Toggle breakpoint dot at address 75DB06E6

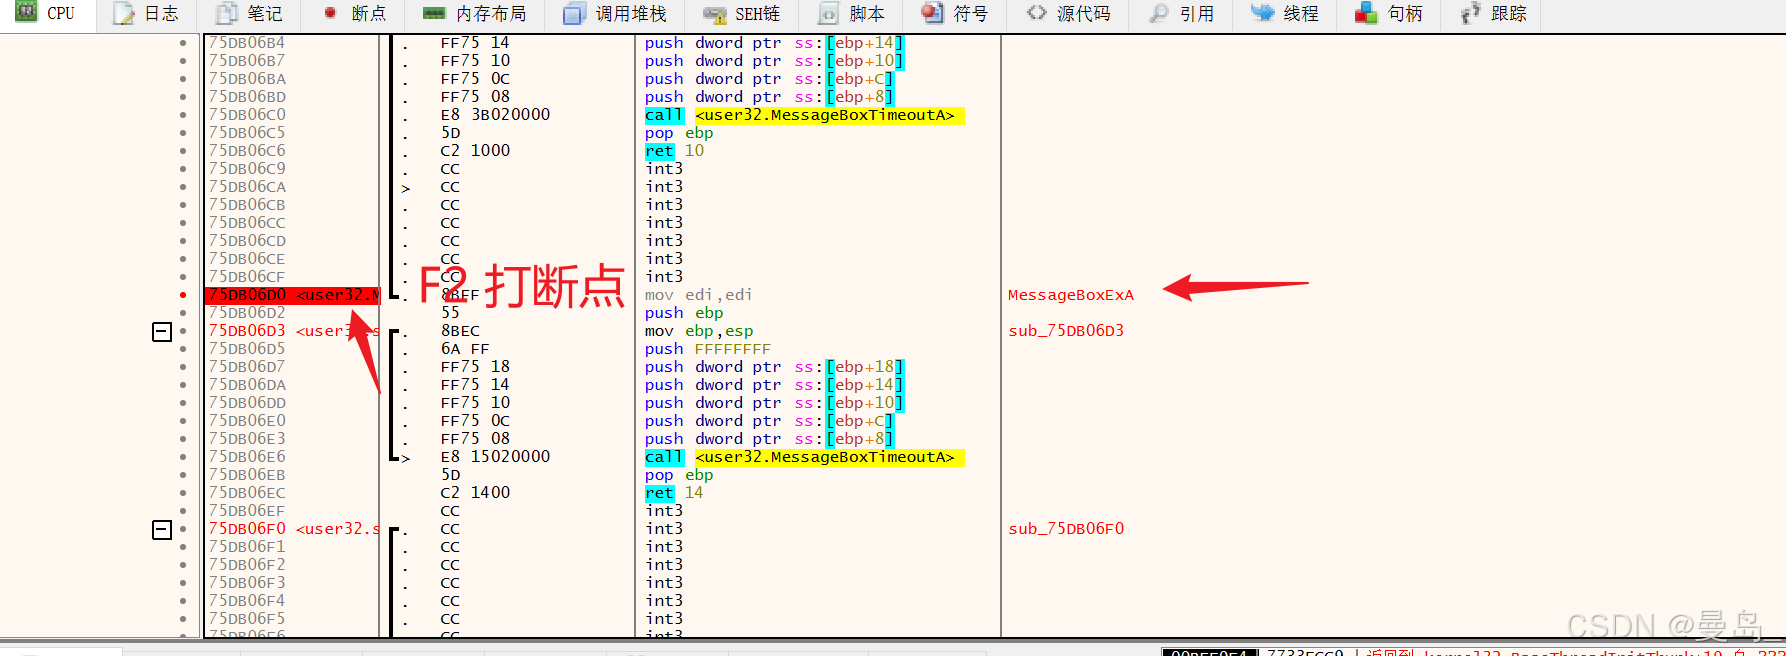(183, 457)
